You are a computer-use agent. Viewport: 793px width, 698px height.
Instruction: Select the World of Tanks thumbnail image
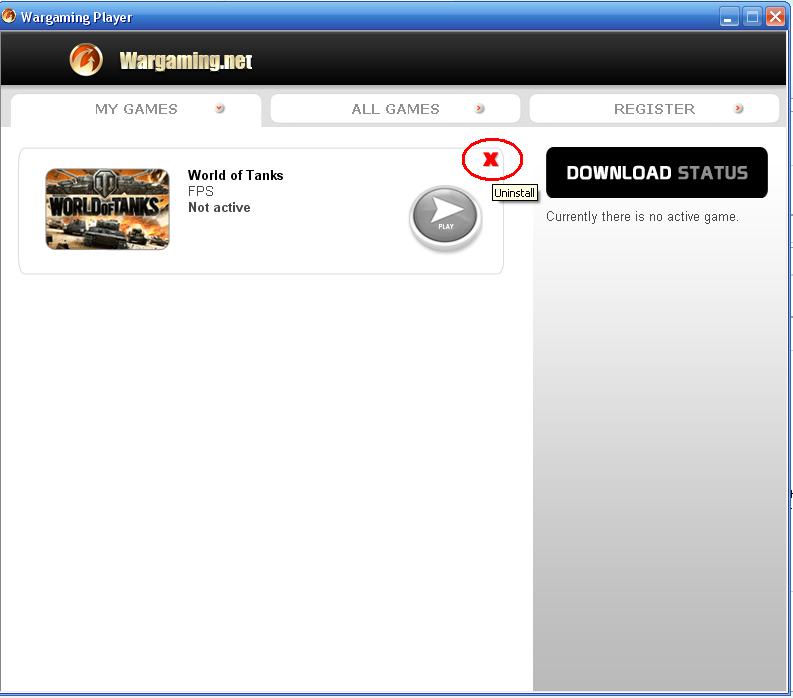coord(107,209)
